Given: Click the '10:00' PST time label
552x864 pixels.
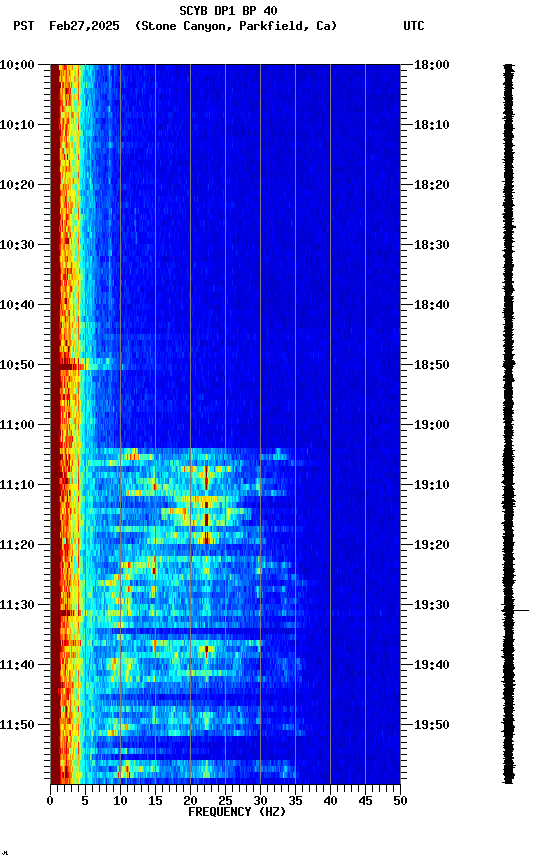Looking at the screenshot, I should [17, 65].
